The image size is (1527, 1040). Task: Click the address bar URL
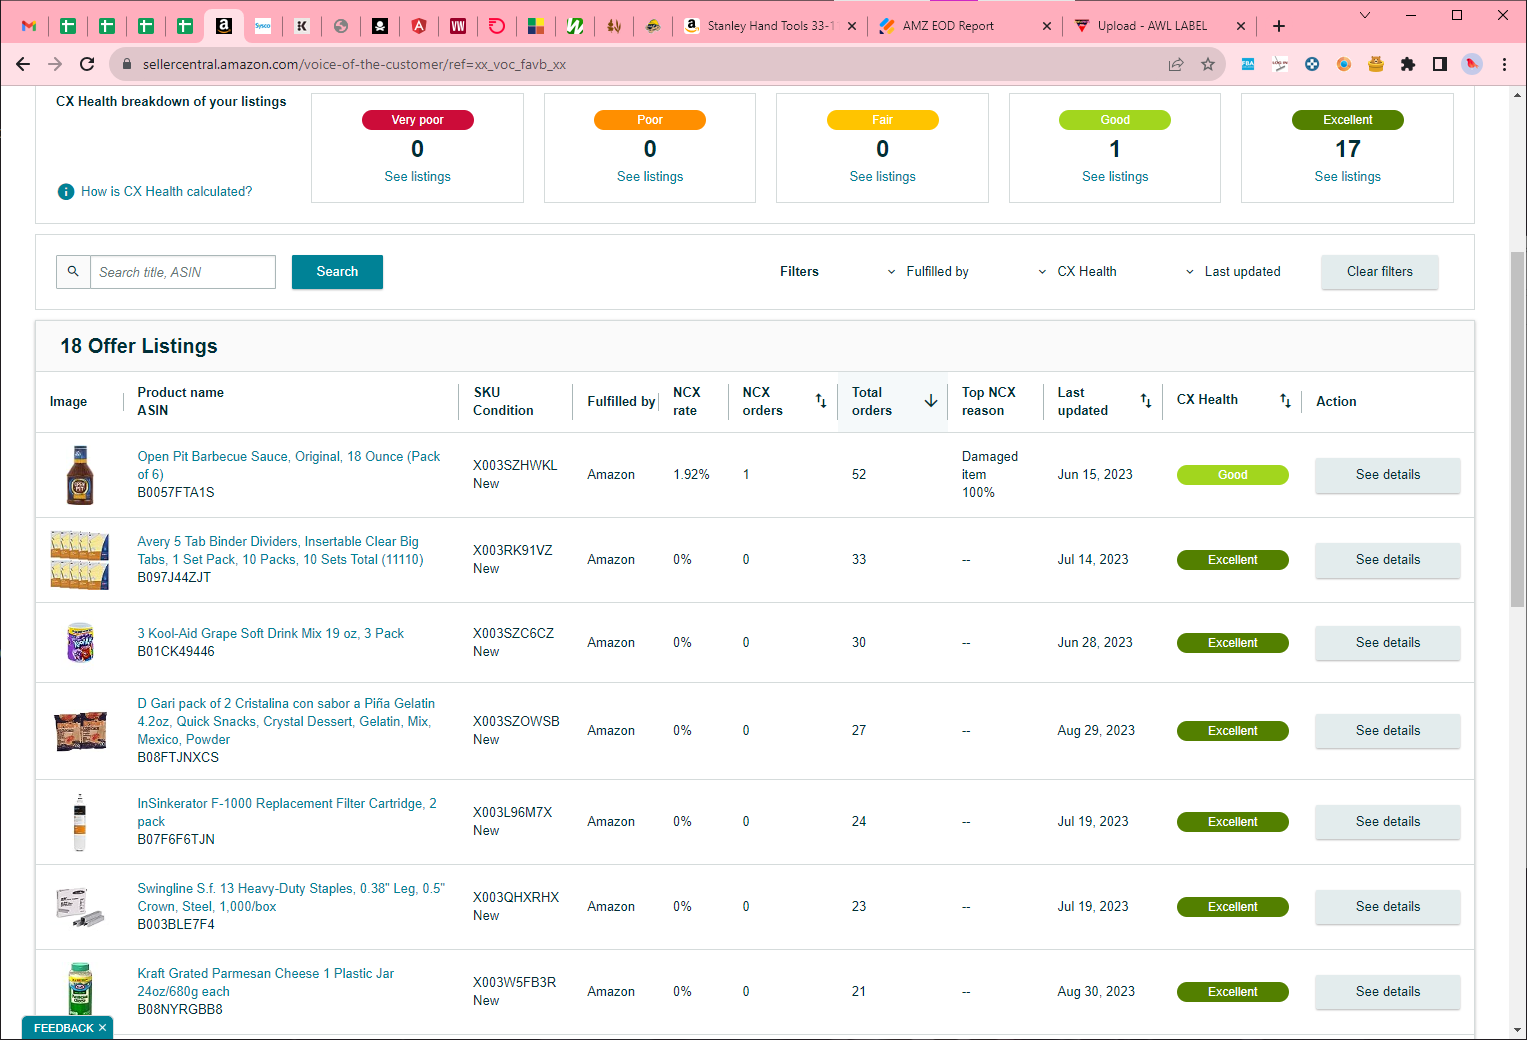point(354,64)
